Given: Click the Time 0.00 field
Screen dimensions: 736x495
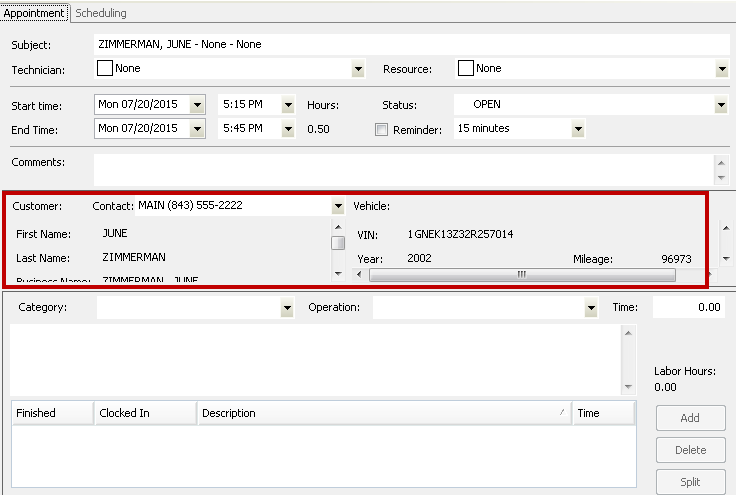Looking at the screenshot, I should click(689, 307).
